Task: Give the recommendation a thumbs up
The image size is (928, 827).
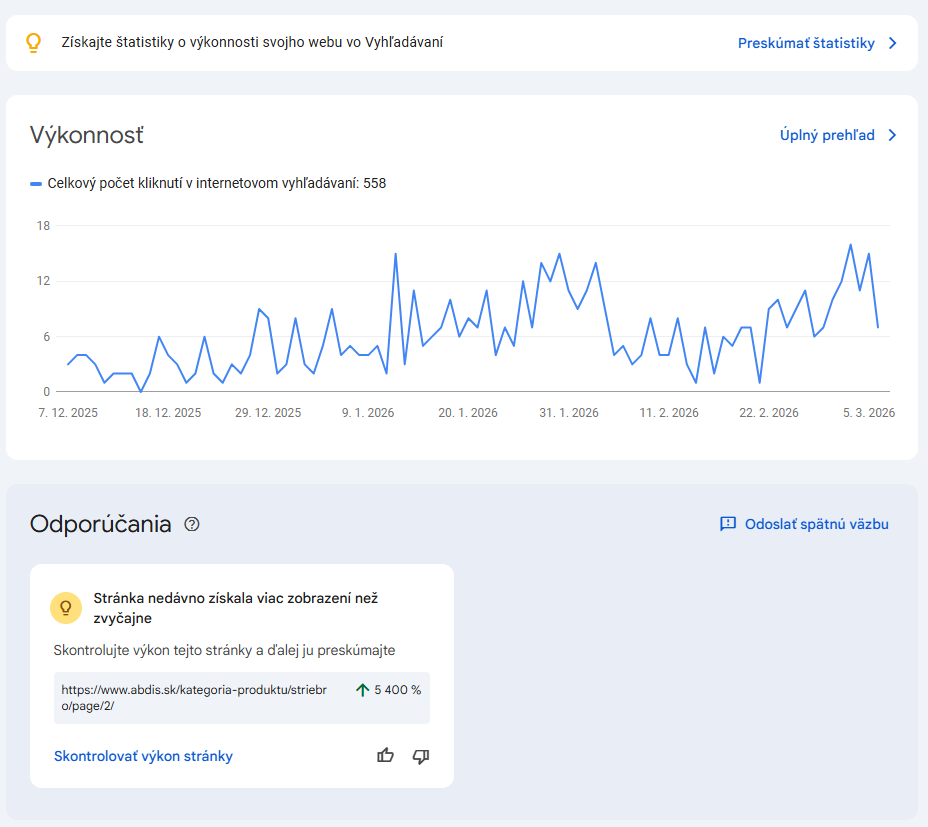Action: pos(385,756)
